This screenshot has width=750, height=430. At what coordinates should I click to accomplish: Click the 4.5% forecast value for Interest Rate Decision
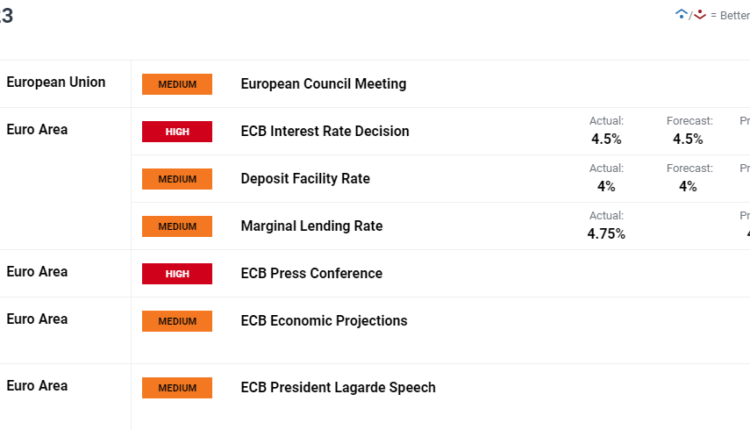(688, 139)
